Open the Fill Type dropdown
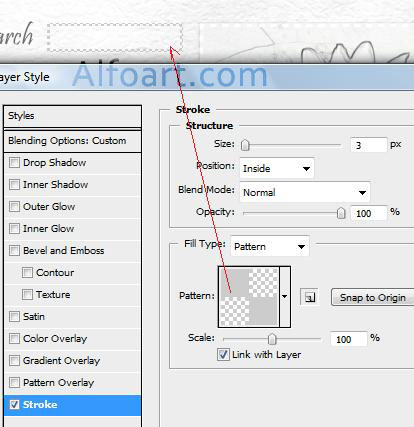This screenshot has width=414, height=427. click(270, 247)
